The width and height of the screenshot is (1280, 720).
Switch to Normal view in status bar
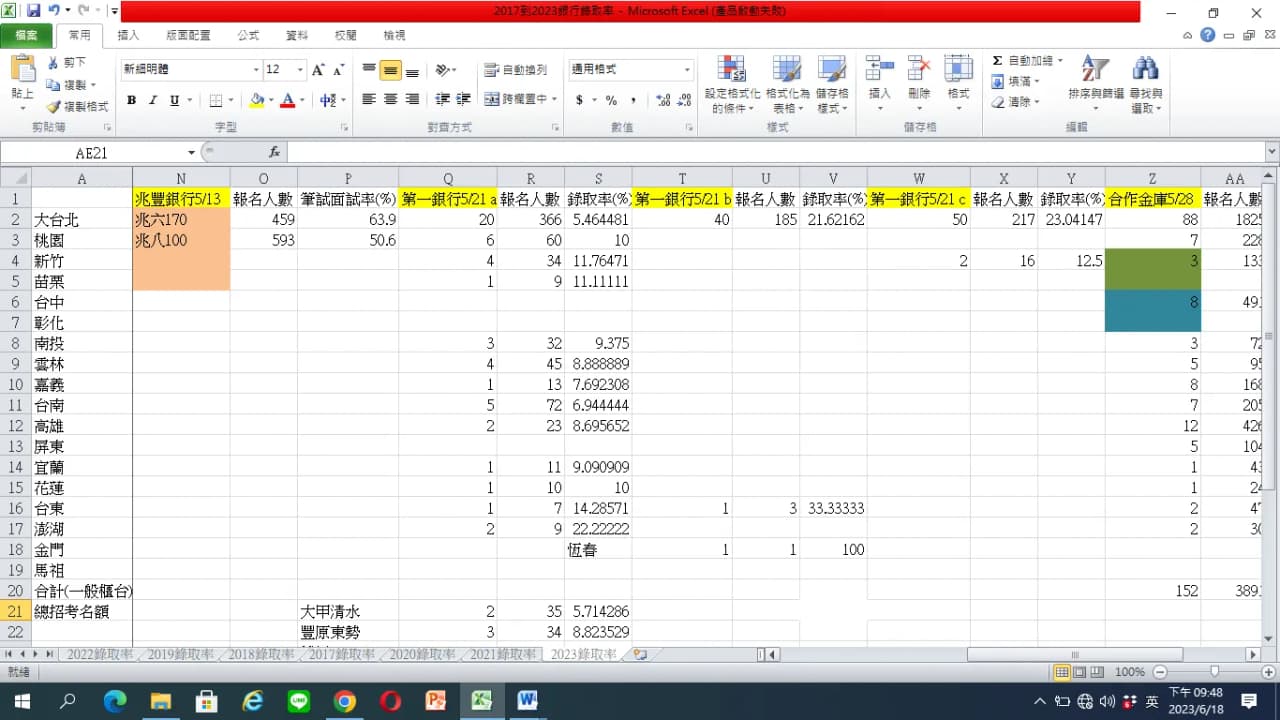pyautogui.click(x=1062, y=672)
